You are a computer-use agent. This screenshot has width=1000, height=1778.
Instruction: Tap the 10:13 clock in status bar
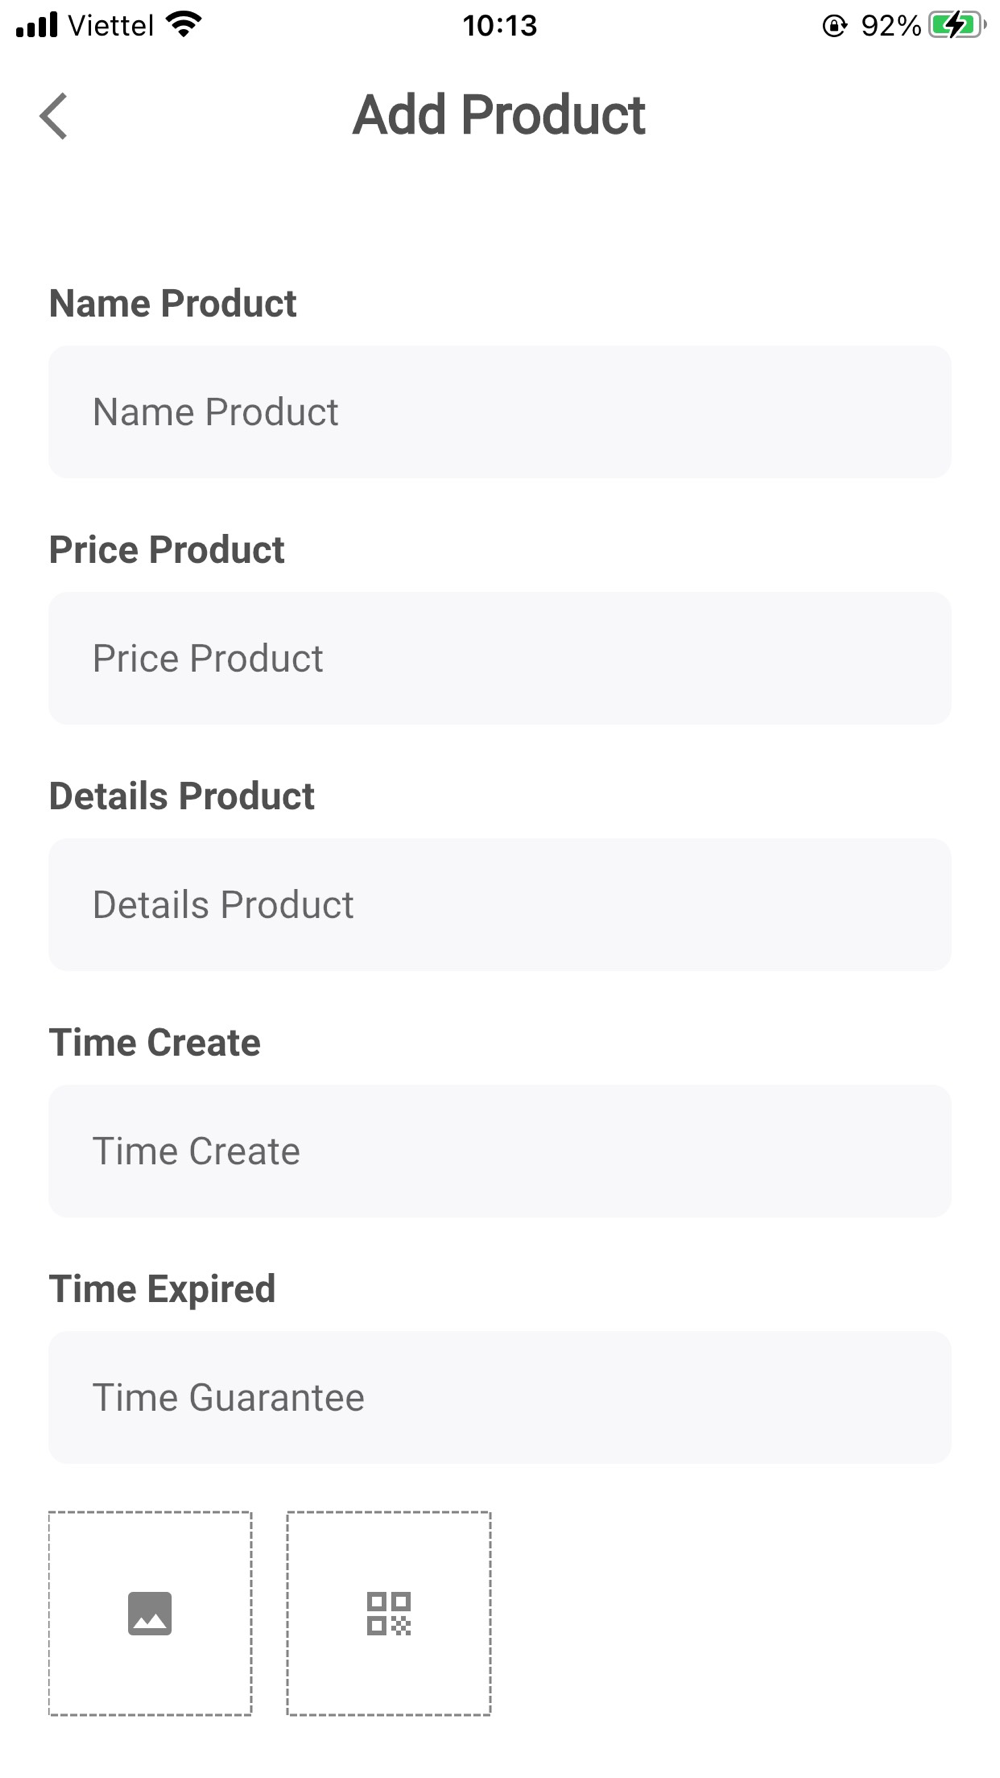tap(500, 25)
